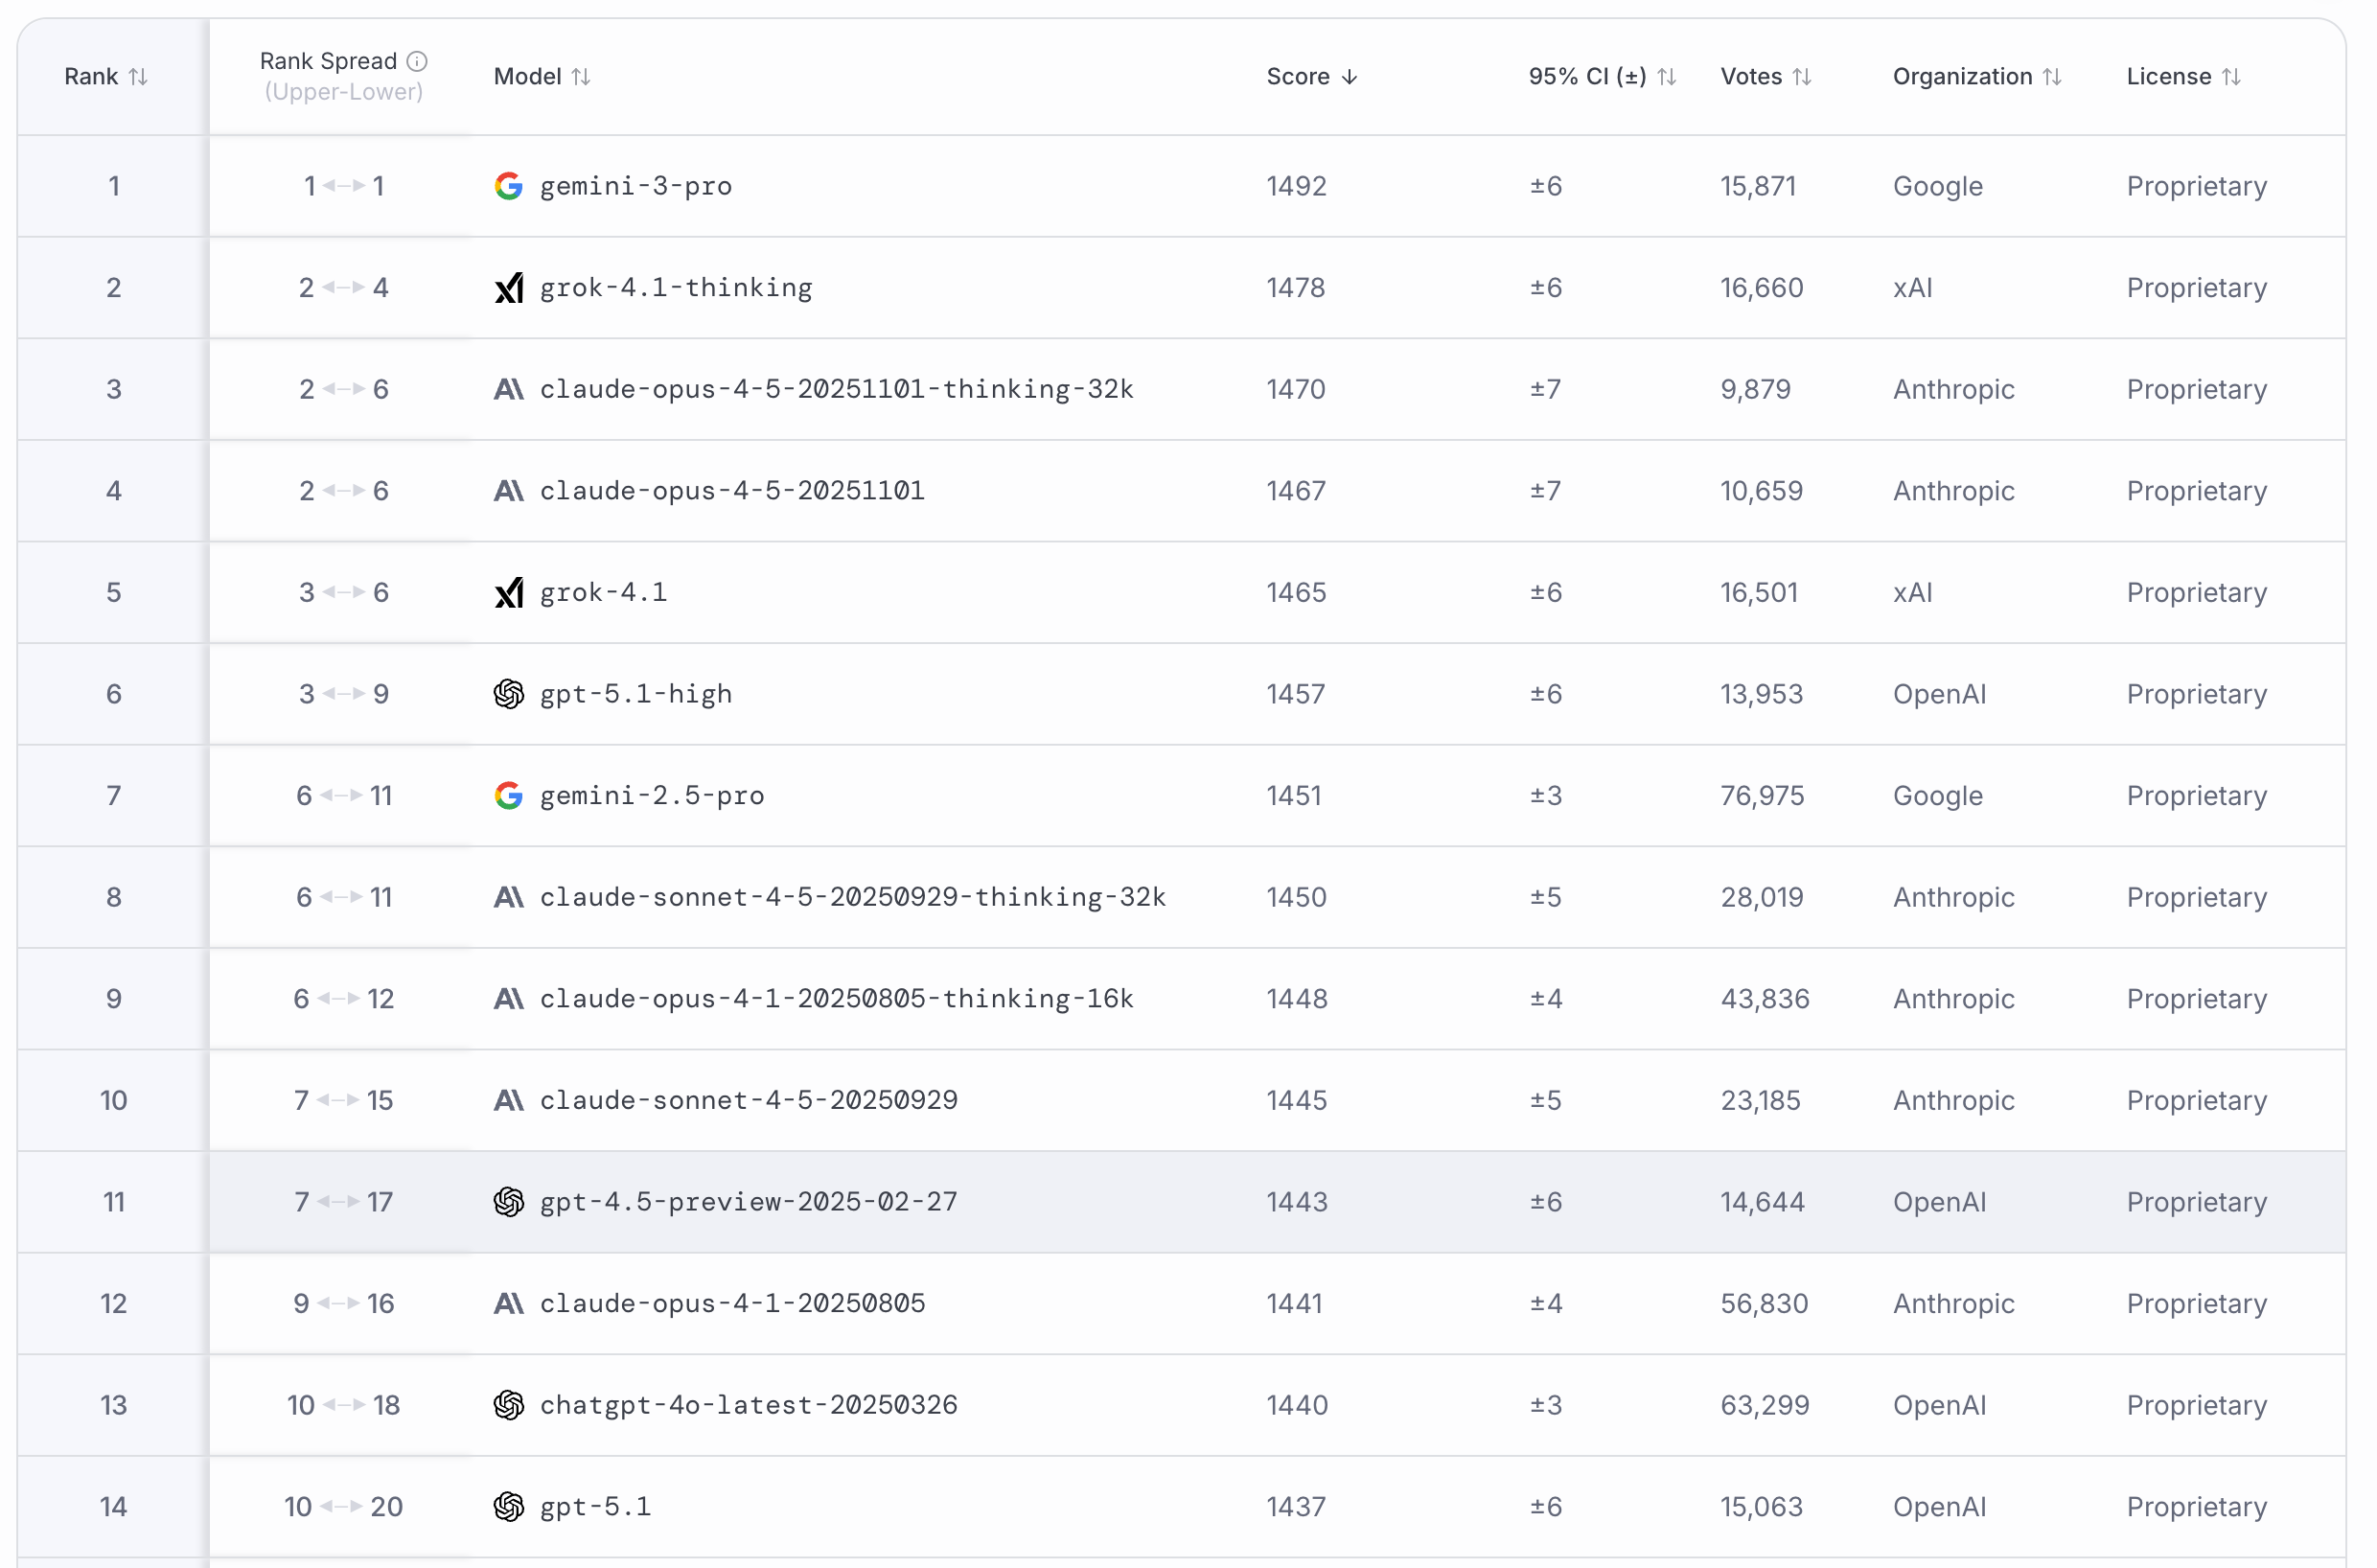Click the Rank Spread info icon
This screenshot has width=2377, height=1568.
tap(417, 61)
